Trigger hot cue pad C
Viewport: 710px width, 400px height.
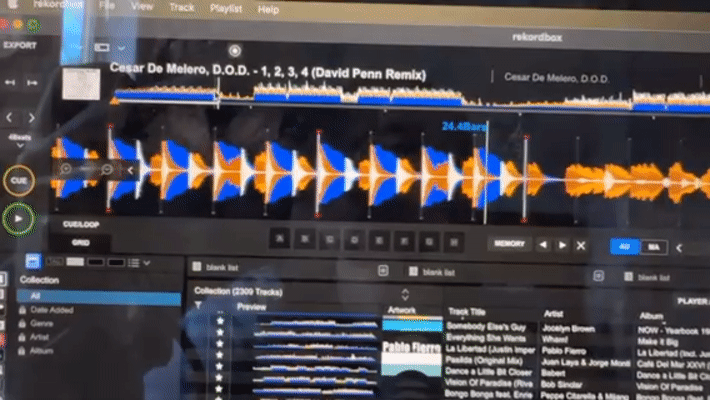330,240
